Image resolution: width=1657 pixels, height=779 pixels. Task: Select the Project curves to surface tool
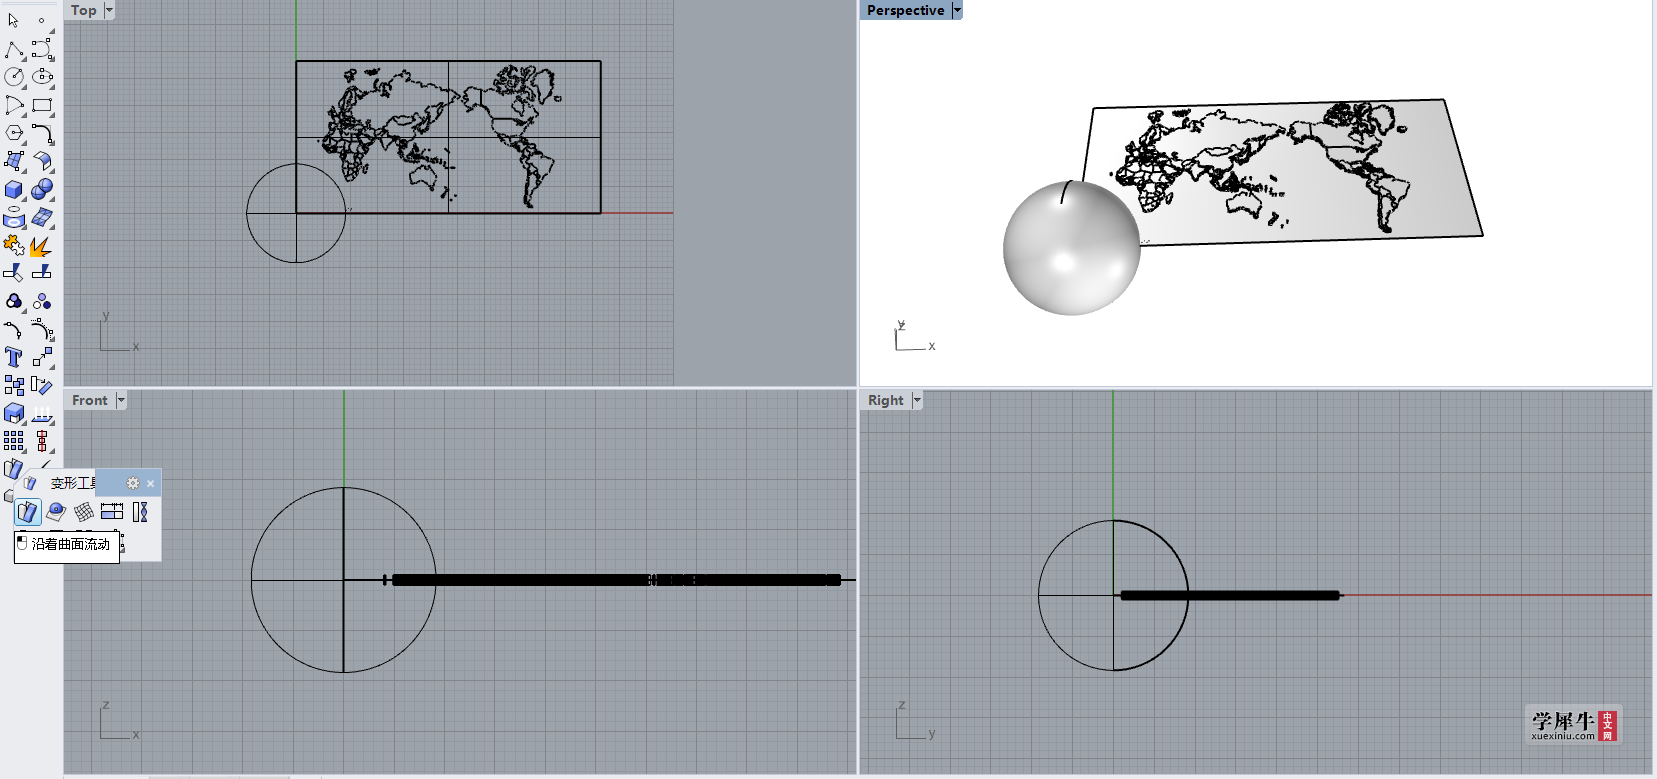coord(13,217)
